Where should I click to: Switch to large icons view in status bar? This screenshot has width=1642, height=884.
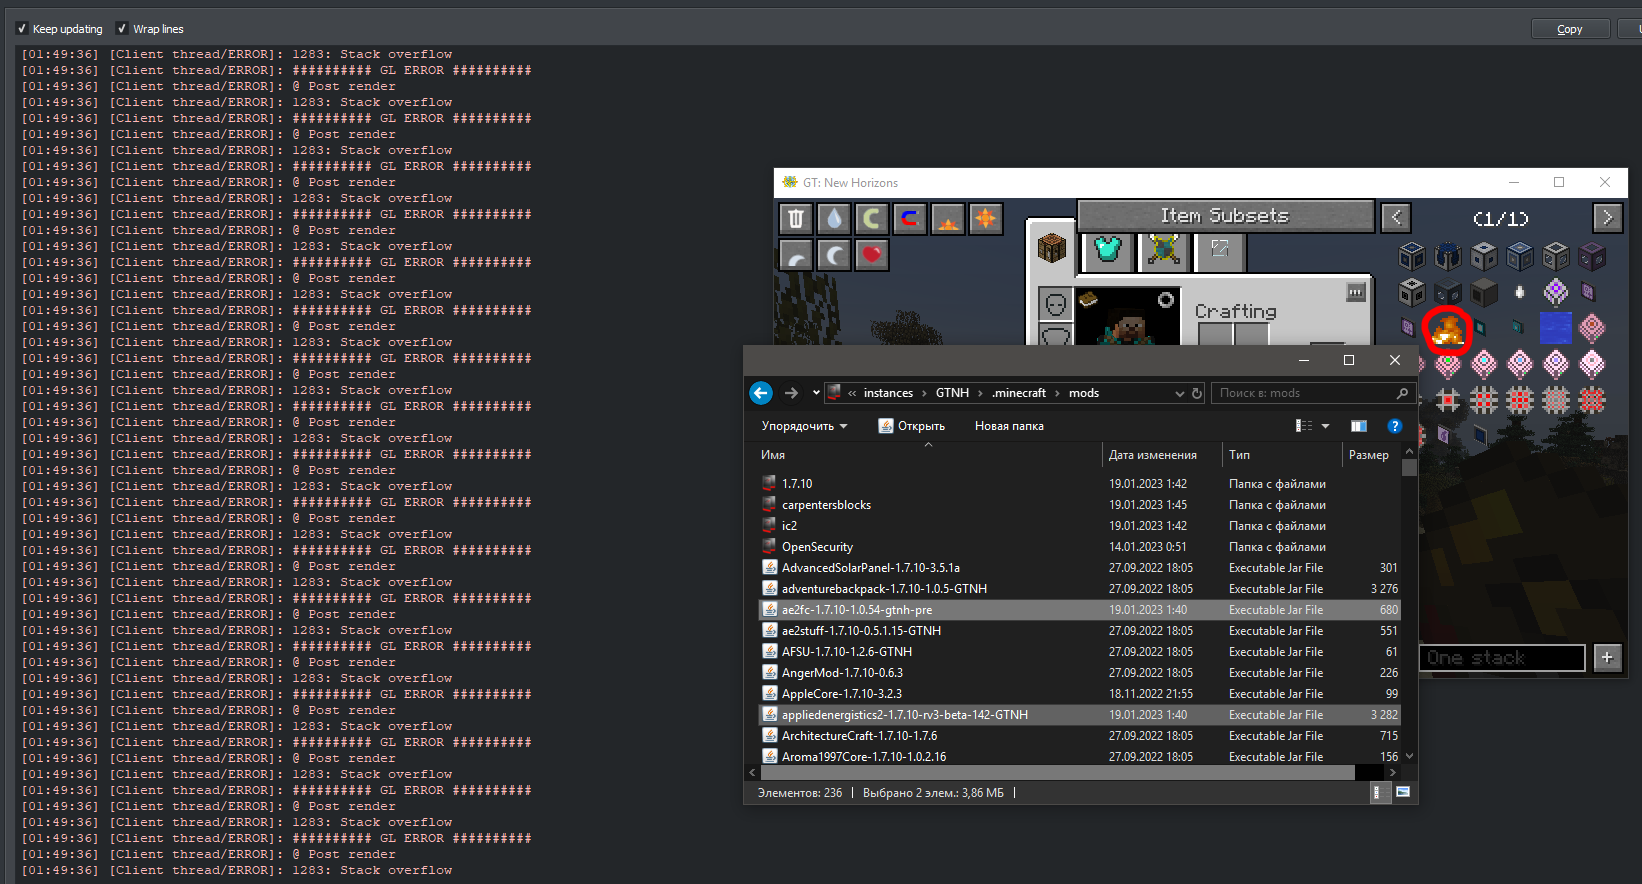(1403, 792)
